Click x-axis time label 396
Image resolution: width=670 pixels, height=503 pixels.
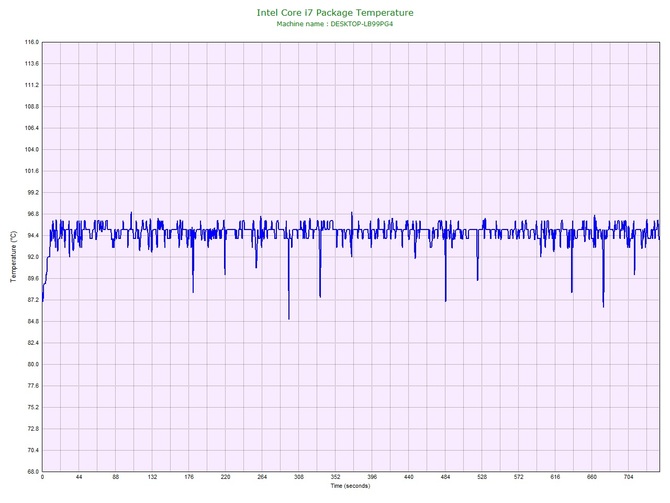tap(372, 477)
